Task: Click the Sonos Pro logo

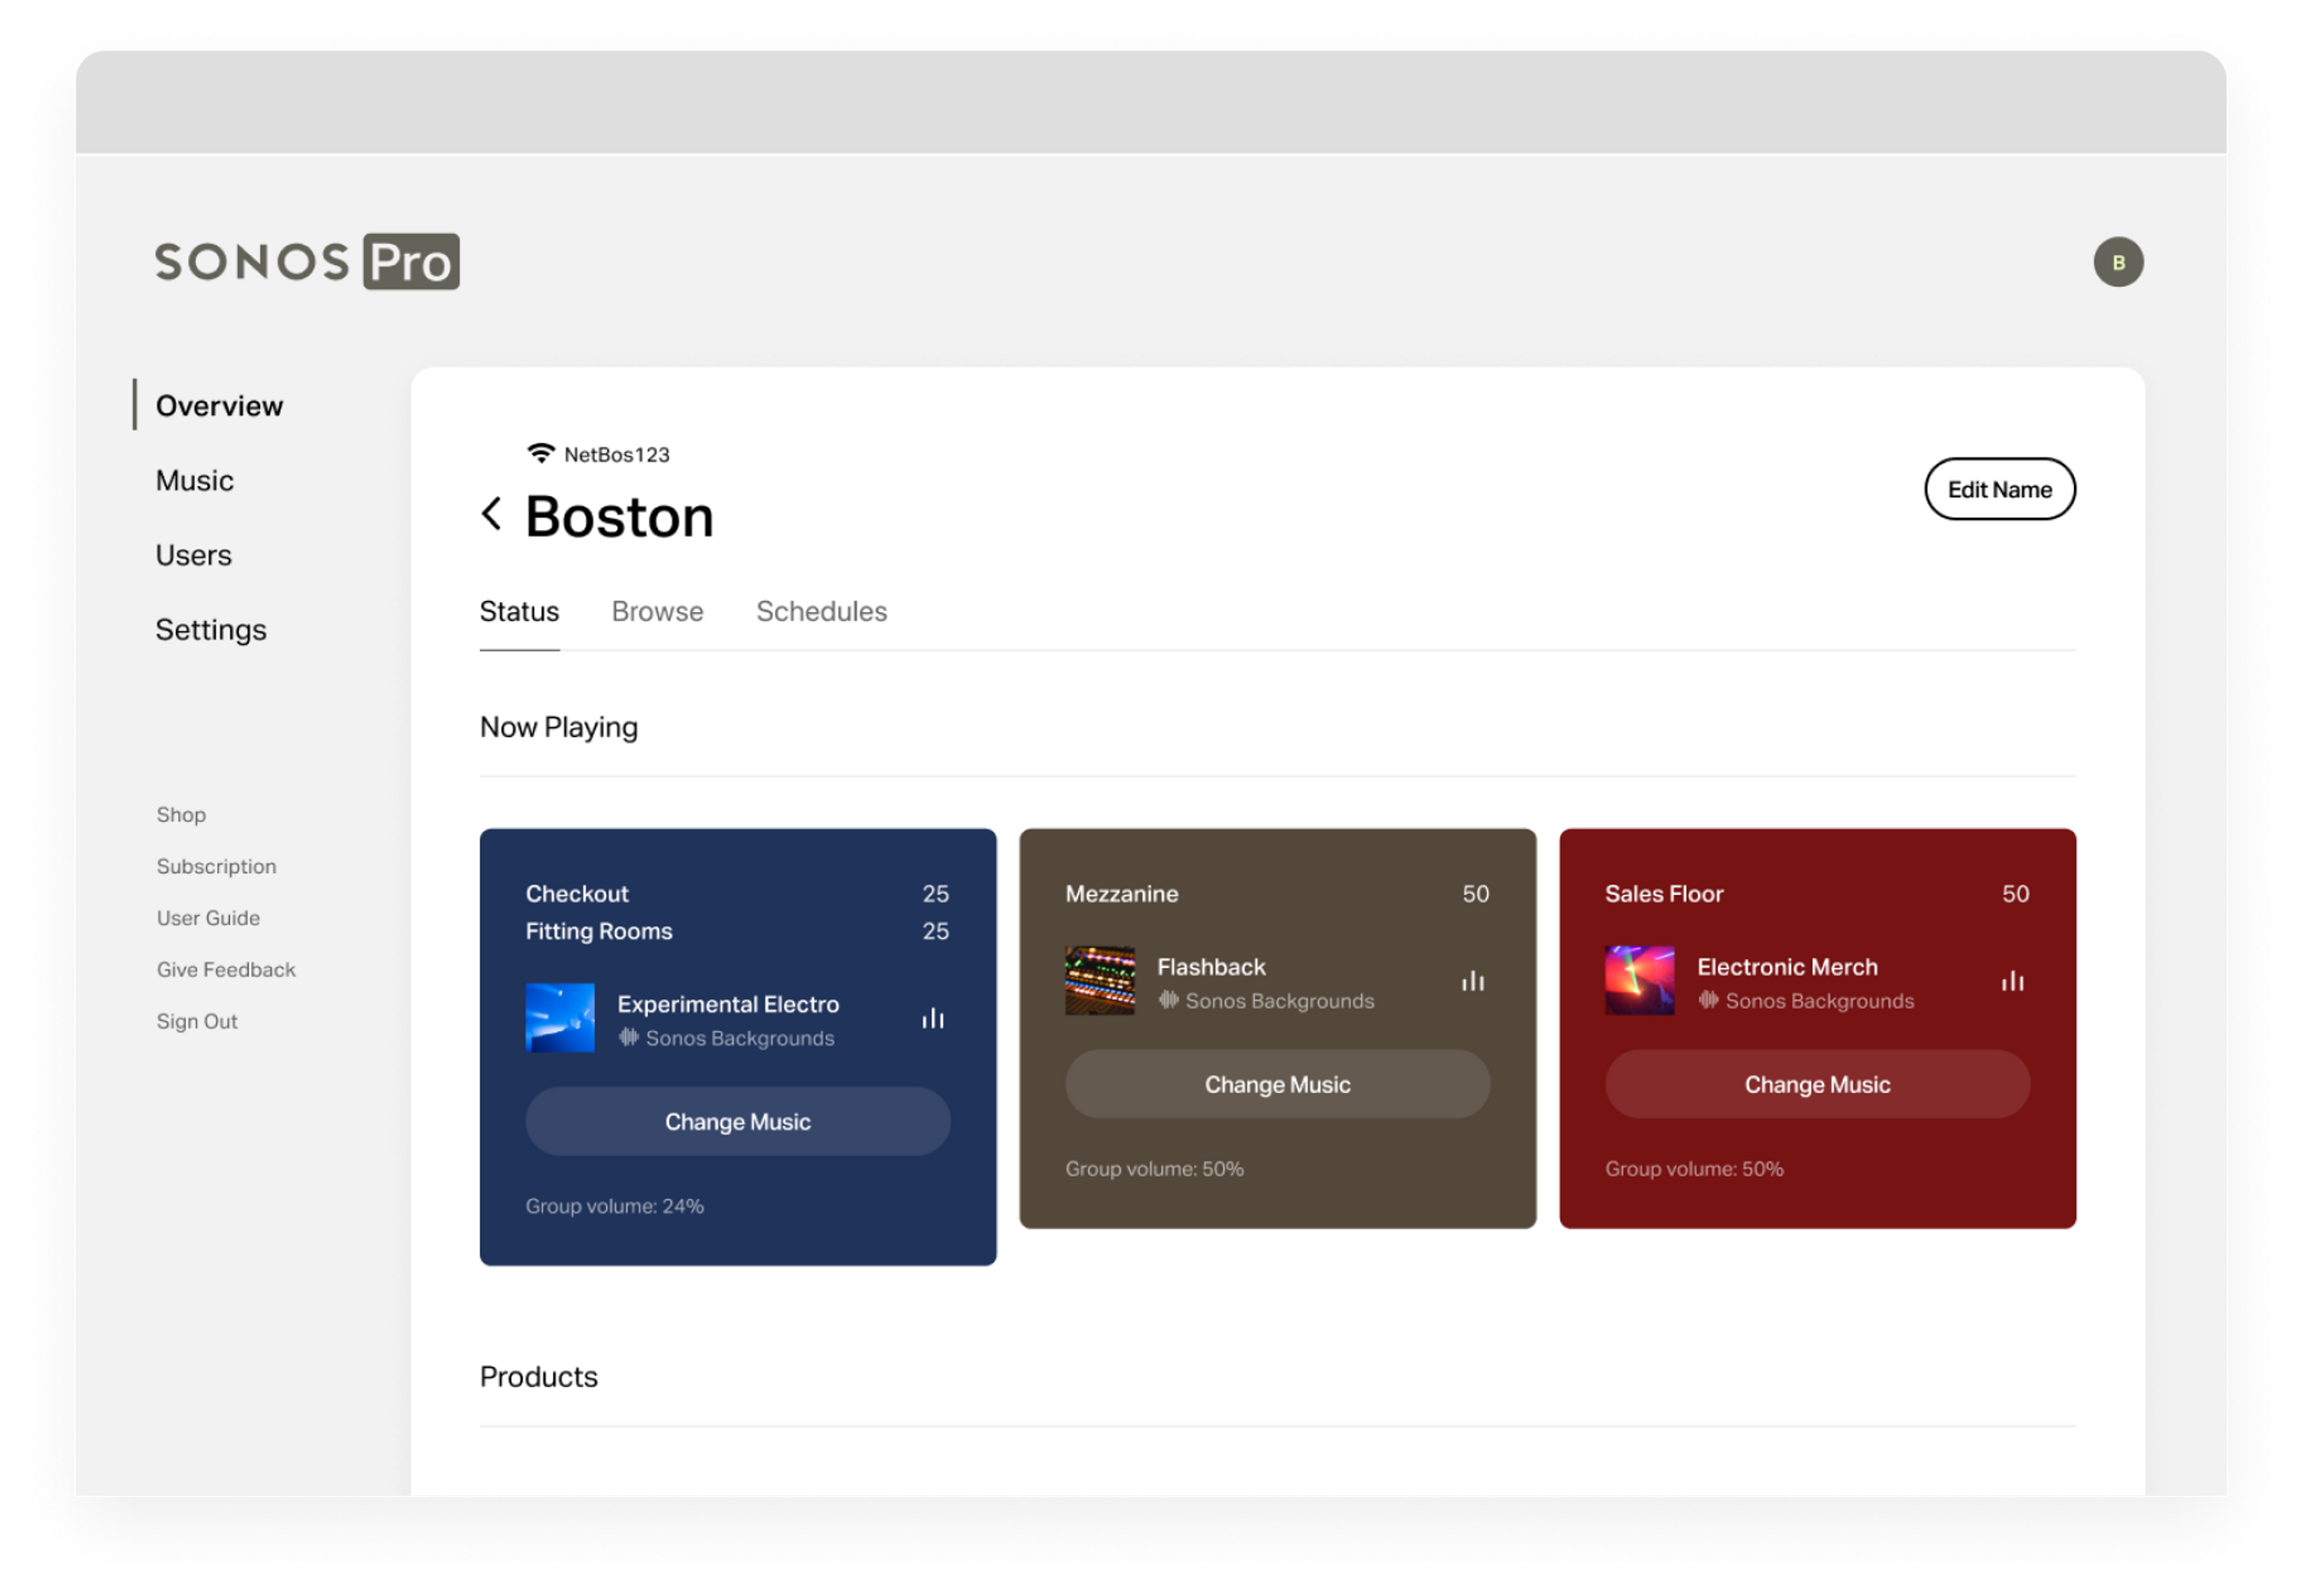Action: tap(307, 262)
